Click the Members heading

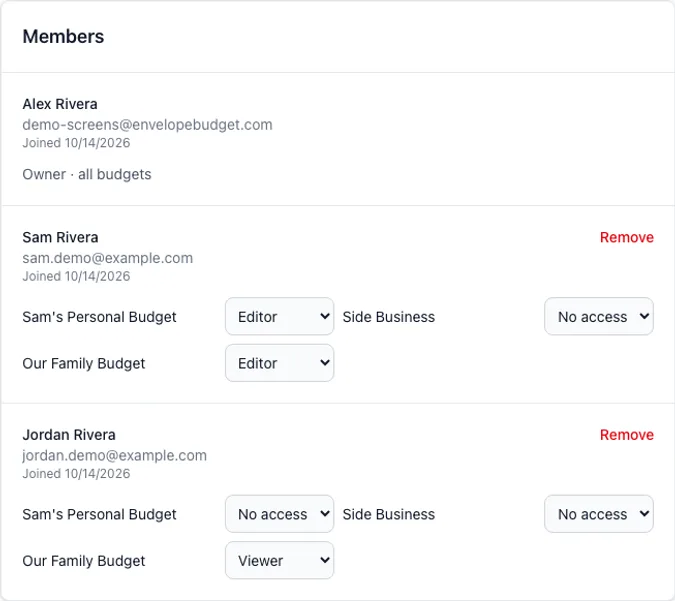point(63,37)
